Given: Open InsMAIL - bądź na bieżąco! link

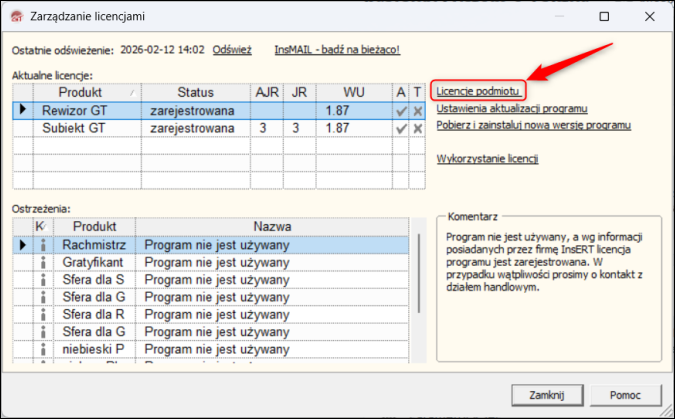Looking at the screenshot, I should [x=338, y=50].
